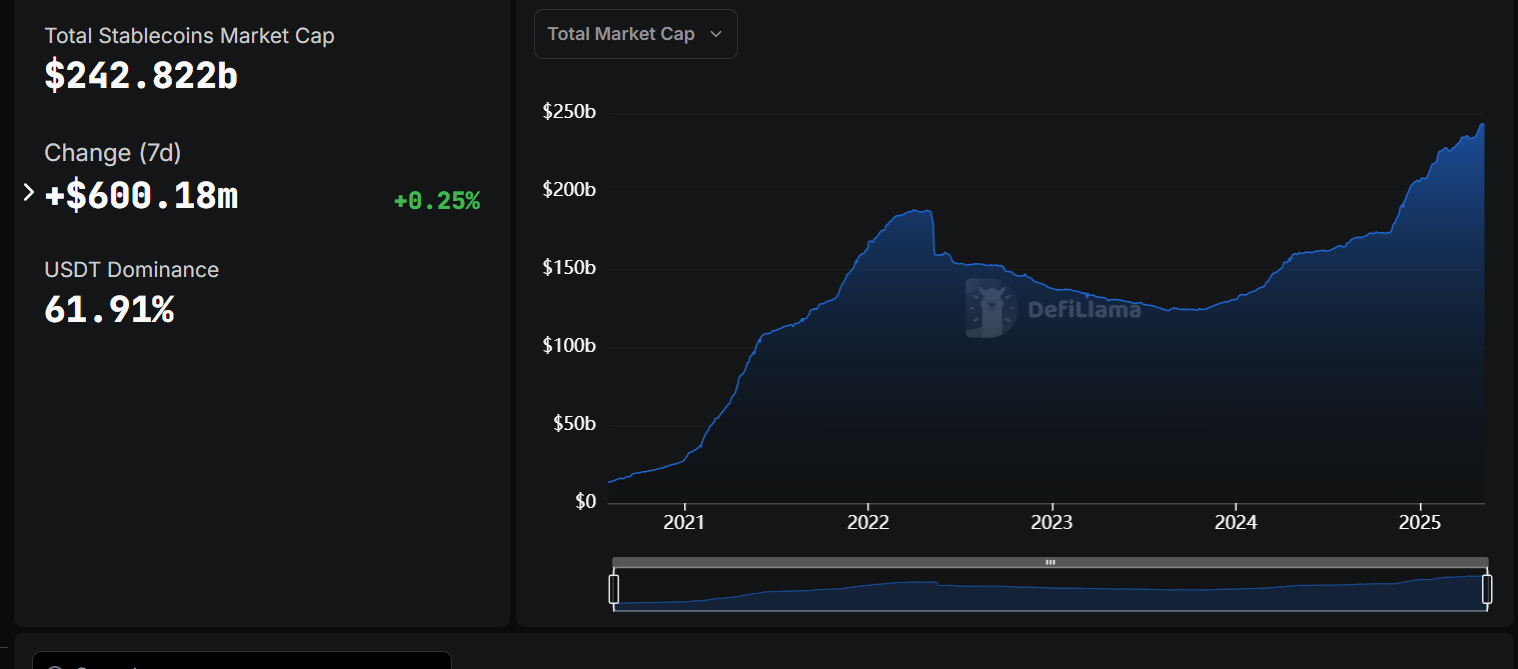Click the +$600.18m change value
The image size is (1518, 669).
(x=141, y=194)
